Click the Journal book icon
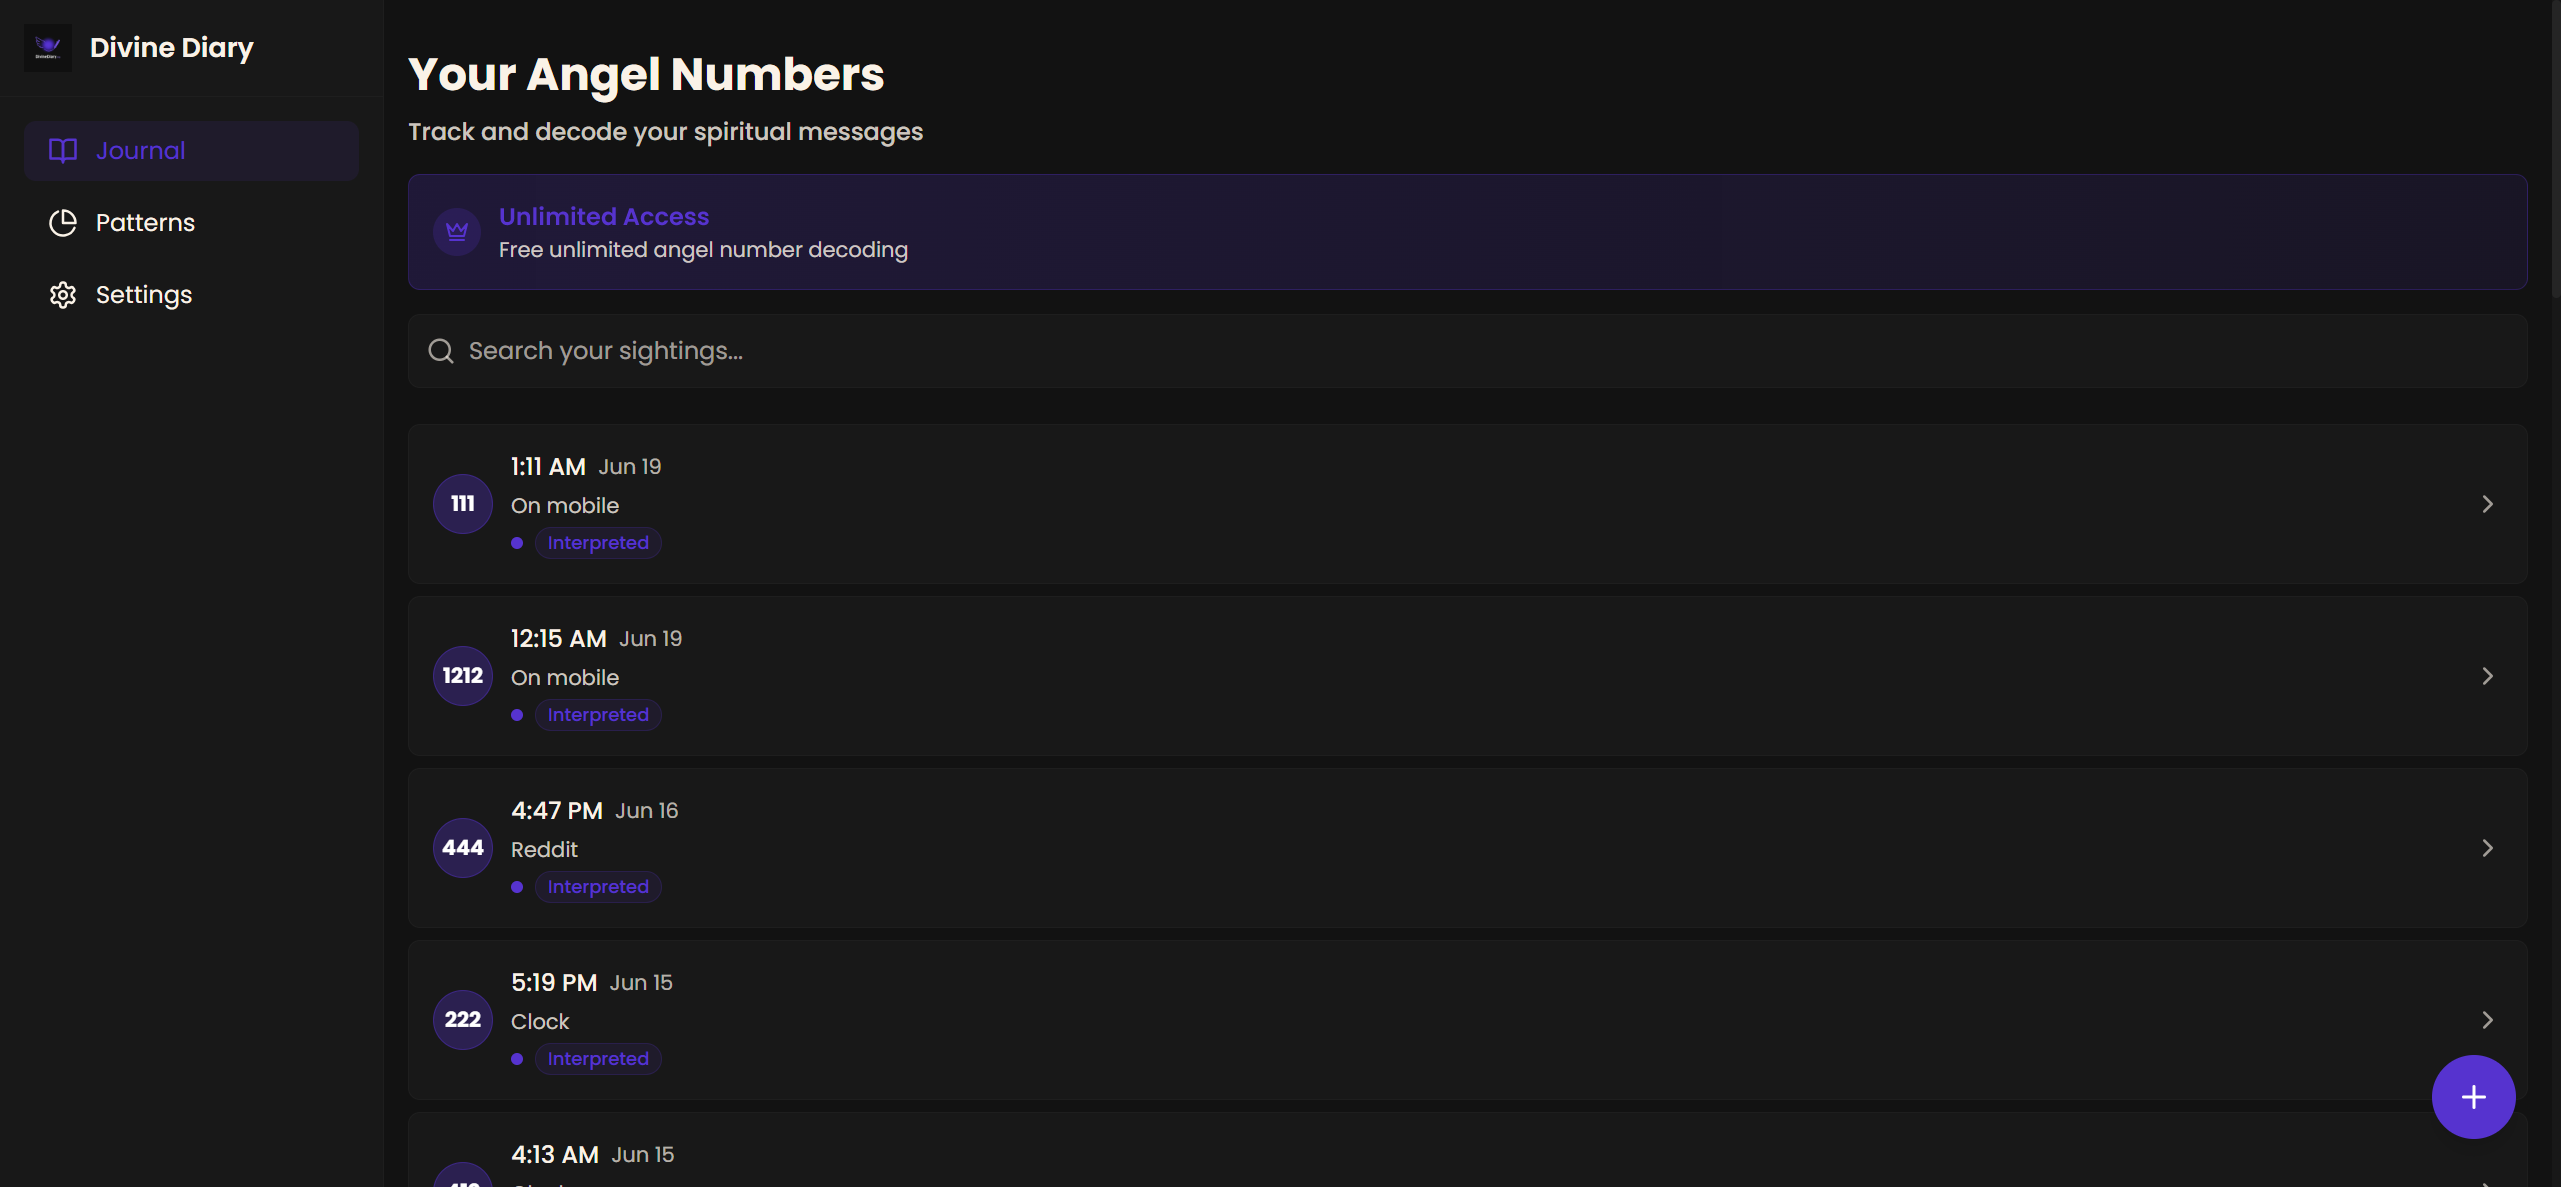The width and height of the screenshot is (2561, 1187). (63, 151)
